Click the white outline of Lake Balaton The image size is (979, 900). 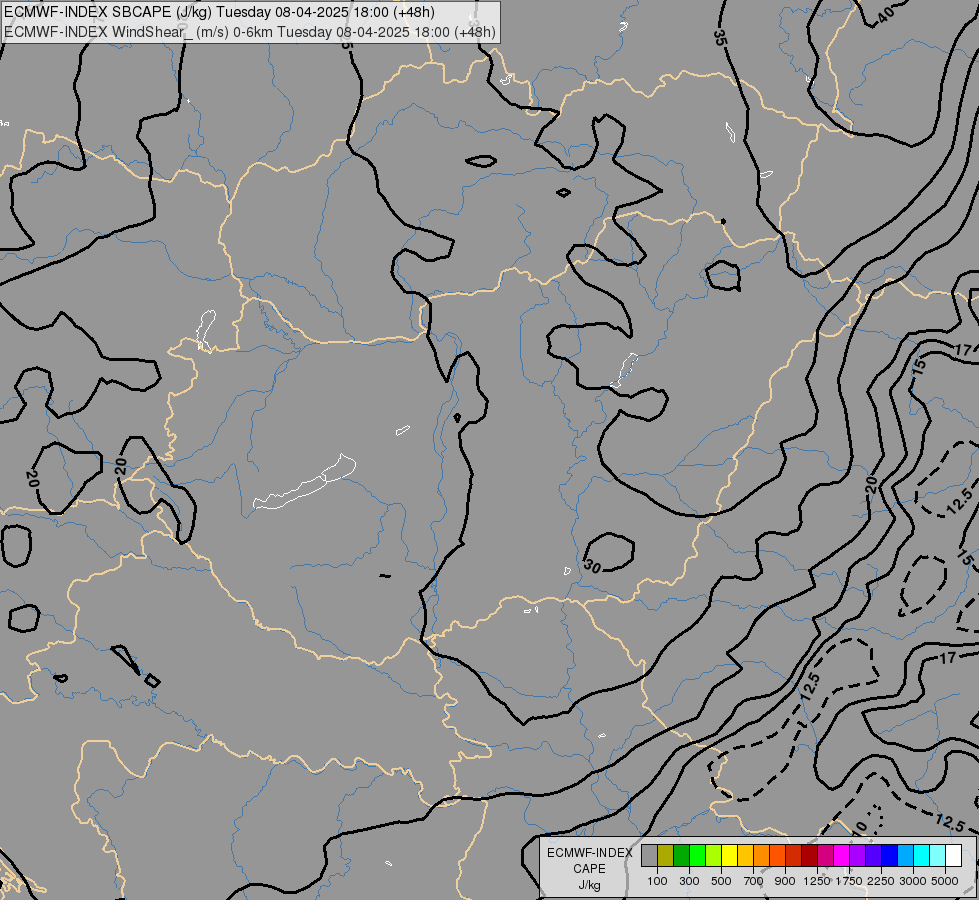pos(305,482)
